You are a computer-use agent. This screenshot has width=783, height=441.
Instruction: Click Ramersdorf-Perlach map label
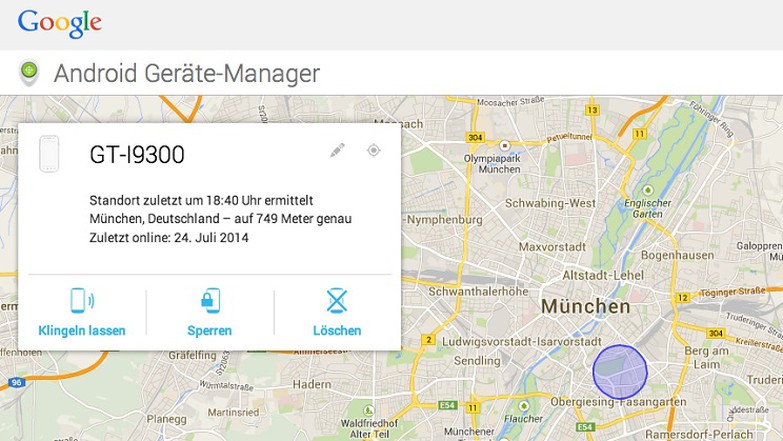click(x=699, y=434)
